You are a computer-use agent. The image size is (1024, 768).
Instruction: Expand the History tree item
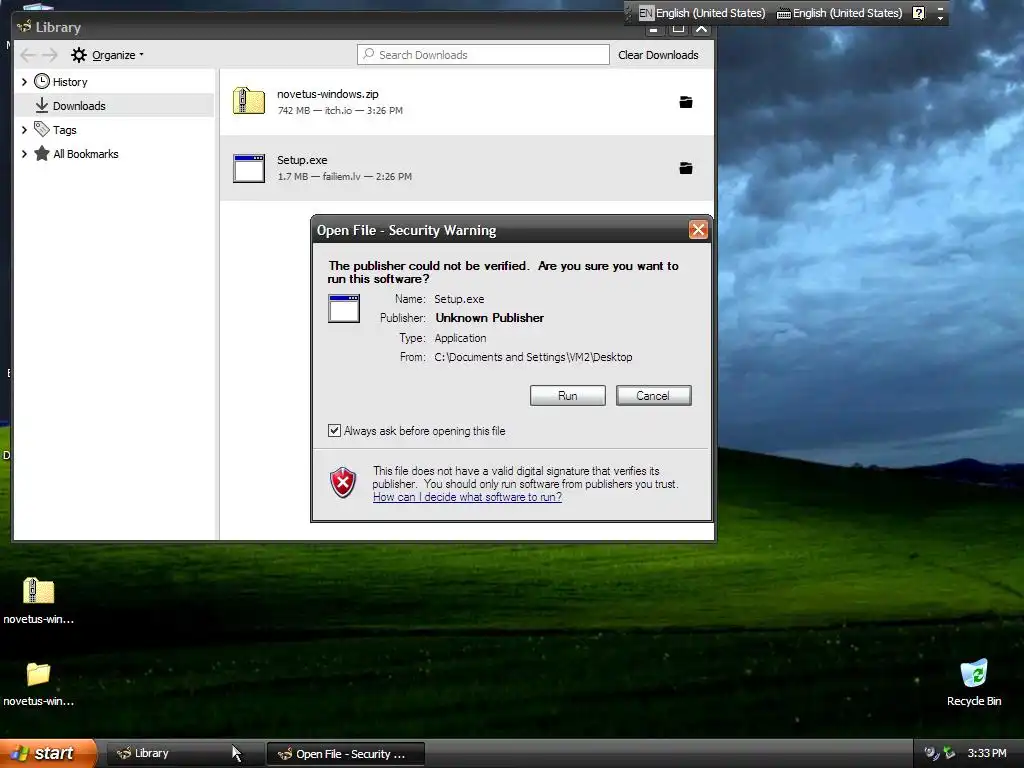[x=24, y=82]
